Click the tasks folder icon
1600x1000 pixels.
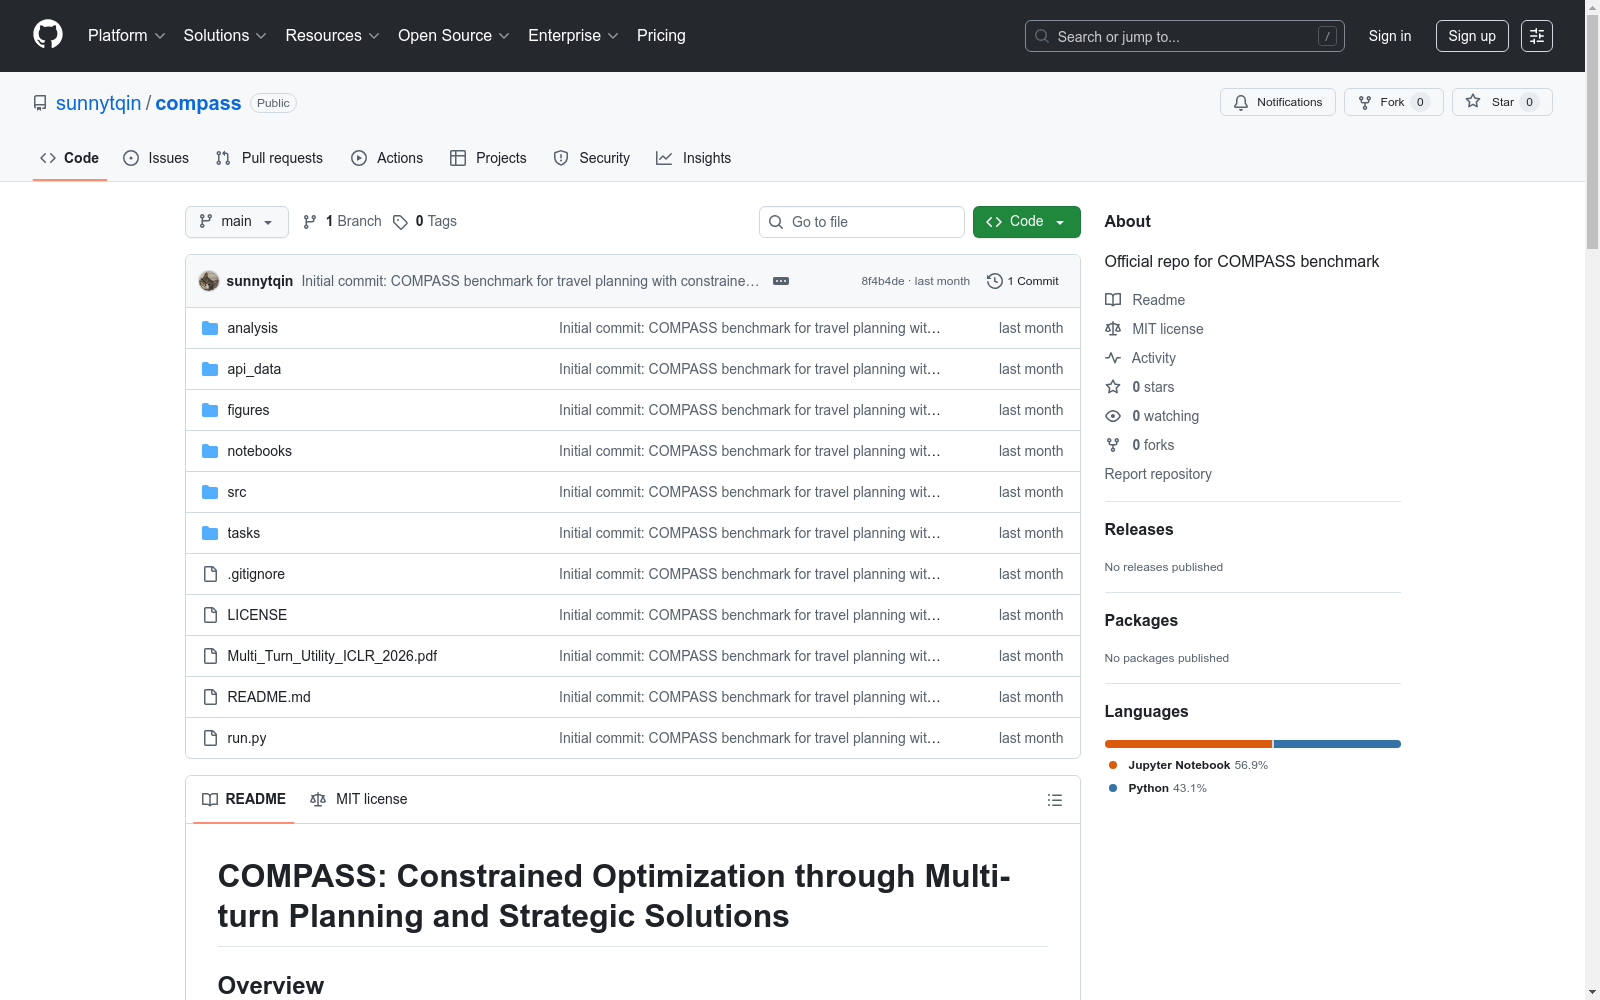[210, 533]
